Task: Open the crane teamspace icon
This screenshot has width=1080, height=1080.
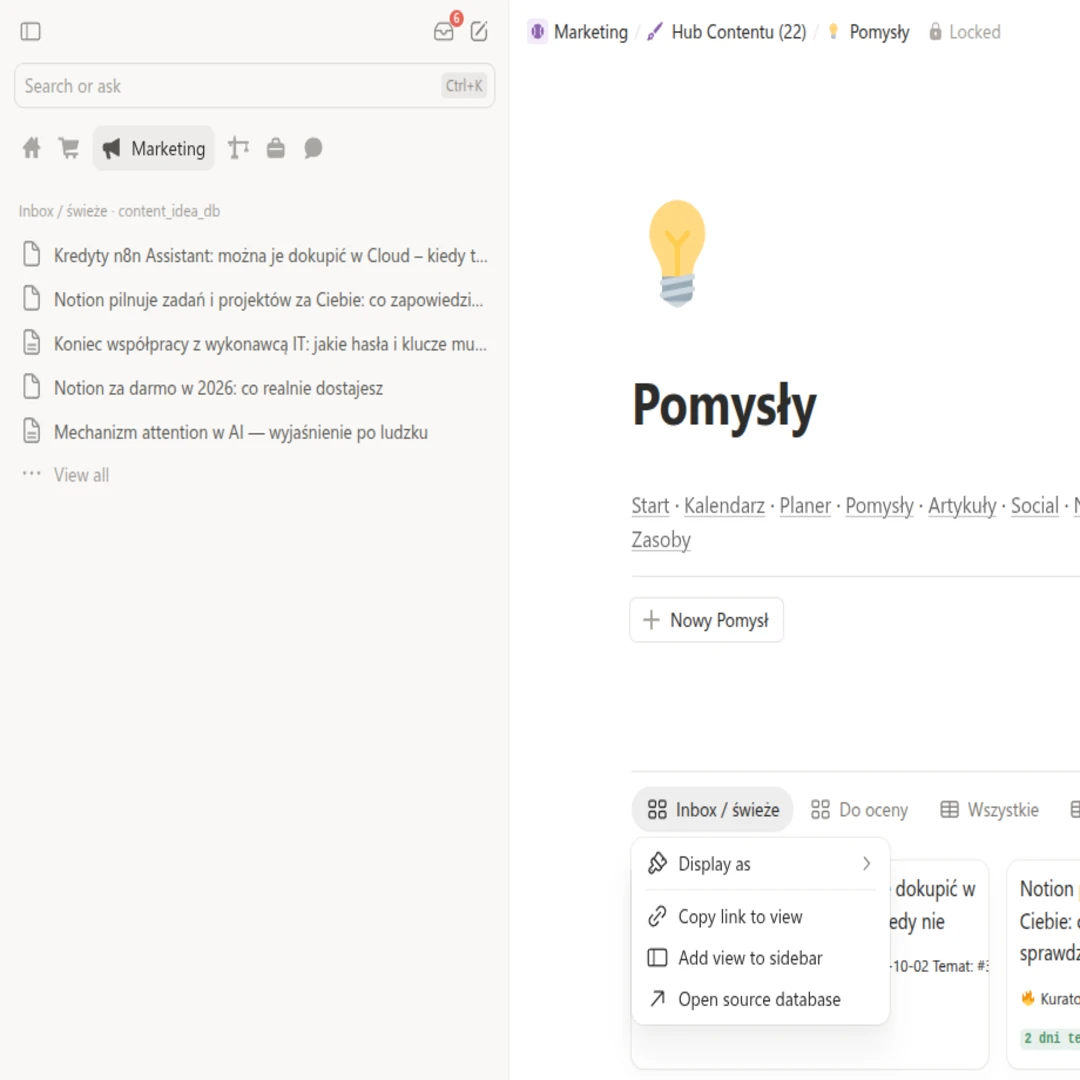Action: (x=238, y=148)
